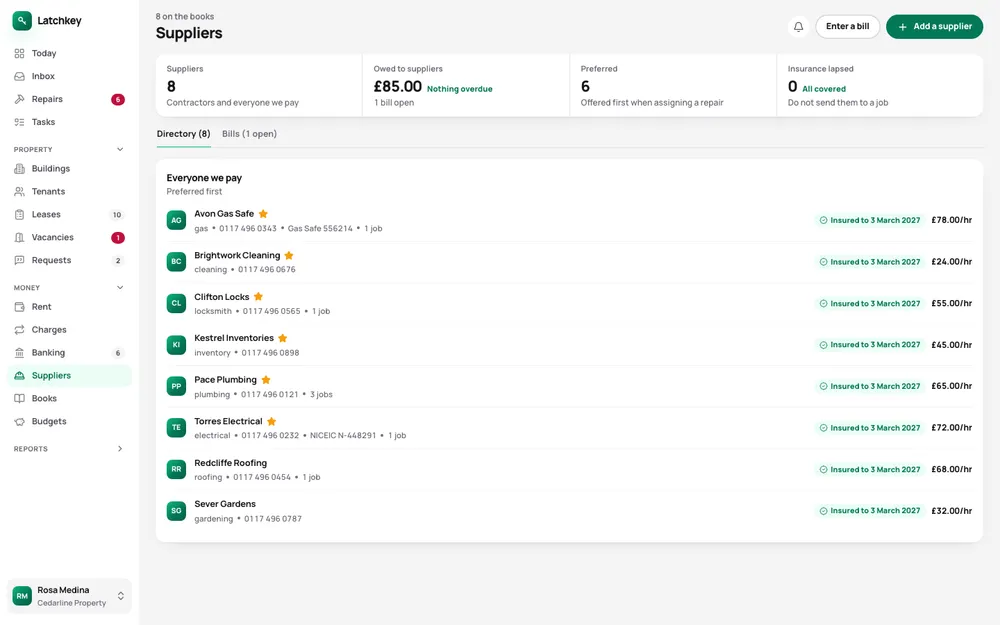Click the Vacancies door icon
The width and height of the screenshot is (1000, 625).
pyautogui.click(x=20, y=238)
